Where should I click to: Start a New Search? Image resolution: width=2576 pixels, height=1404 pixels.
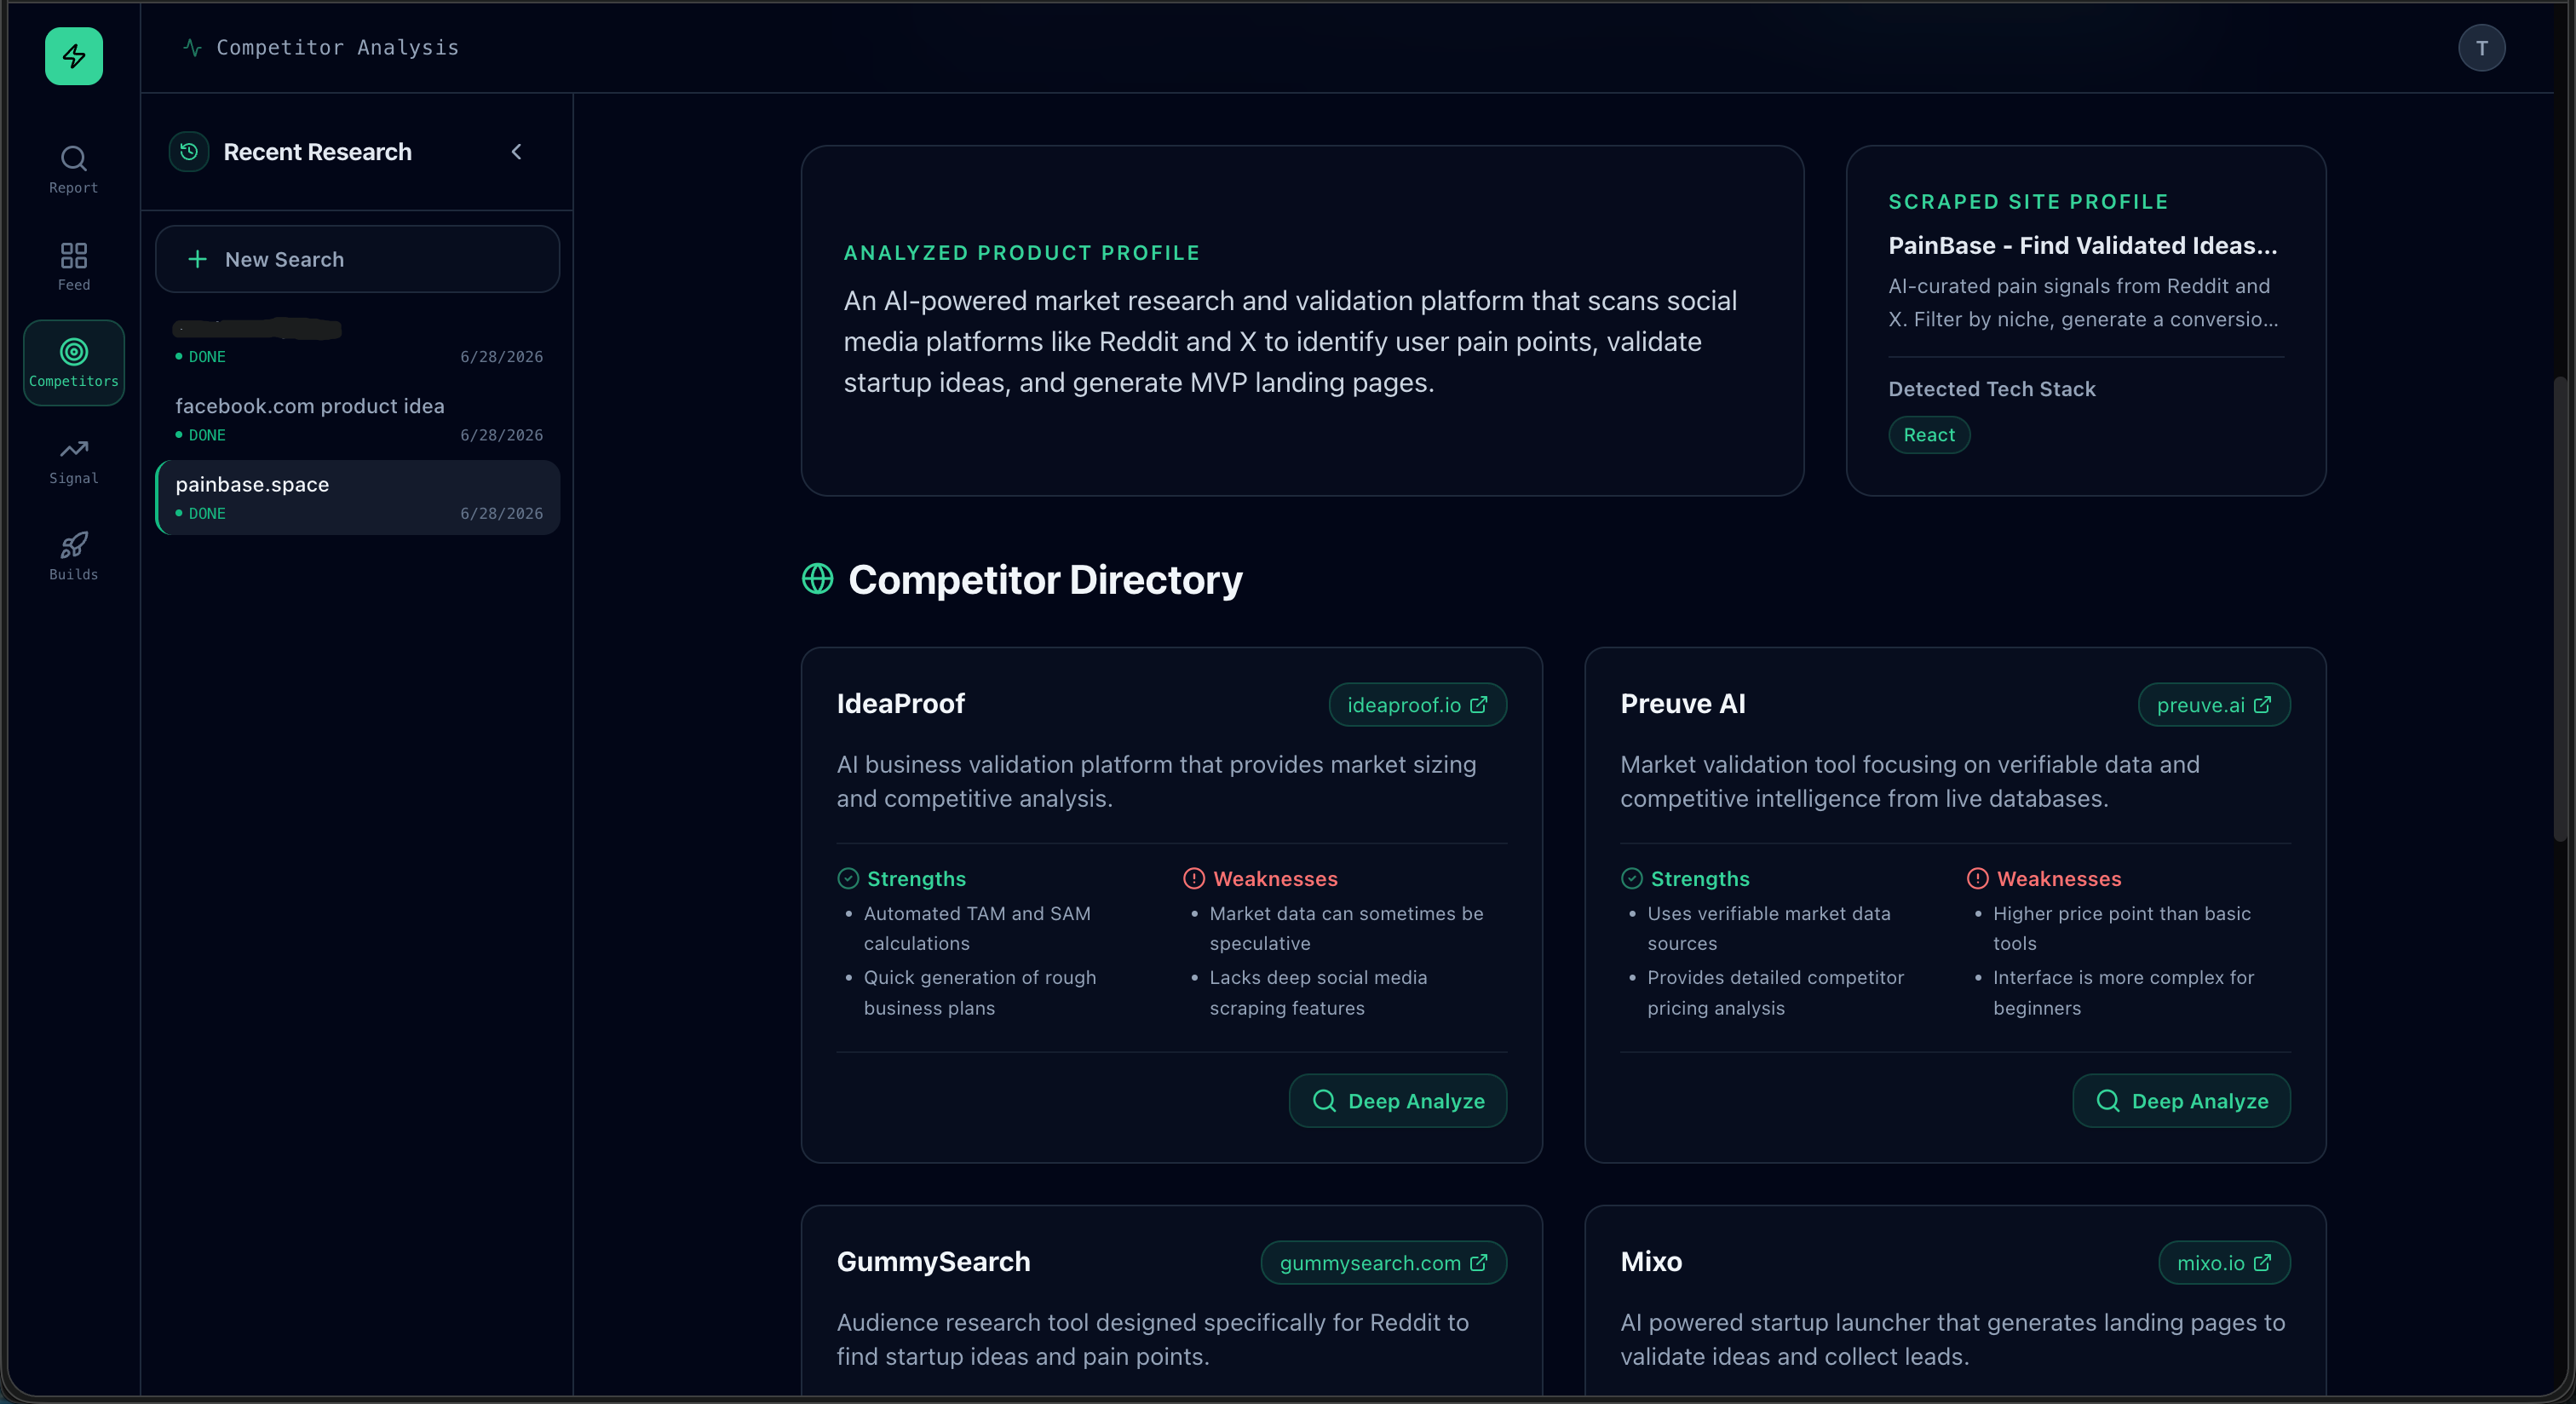click(x=357, y=259)
